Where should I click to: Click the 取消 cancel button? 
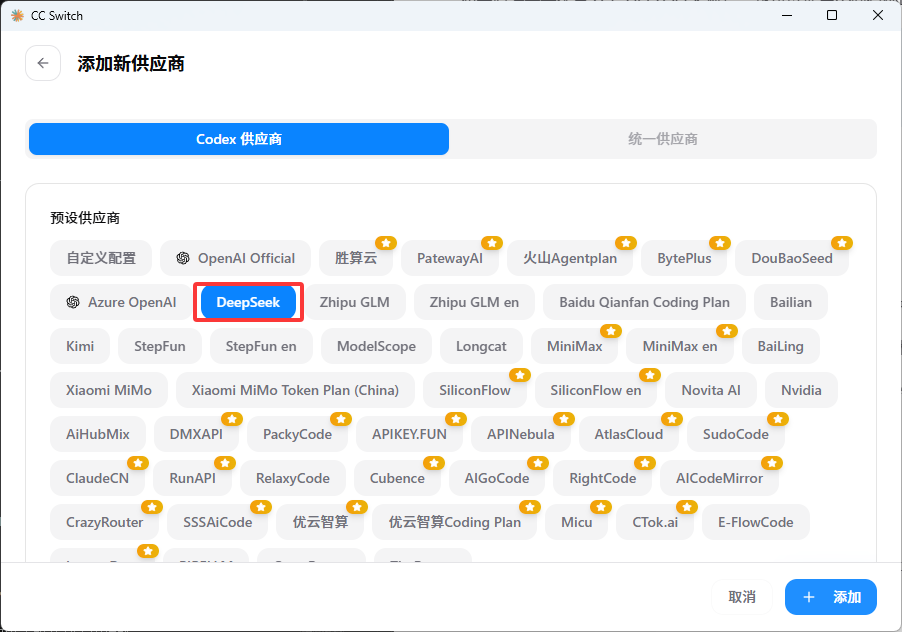(742, 597)
